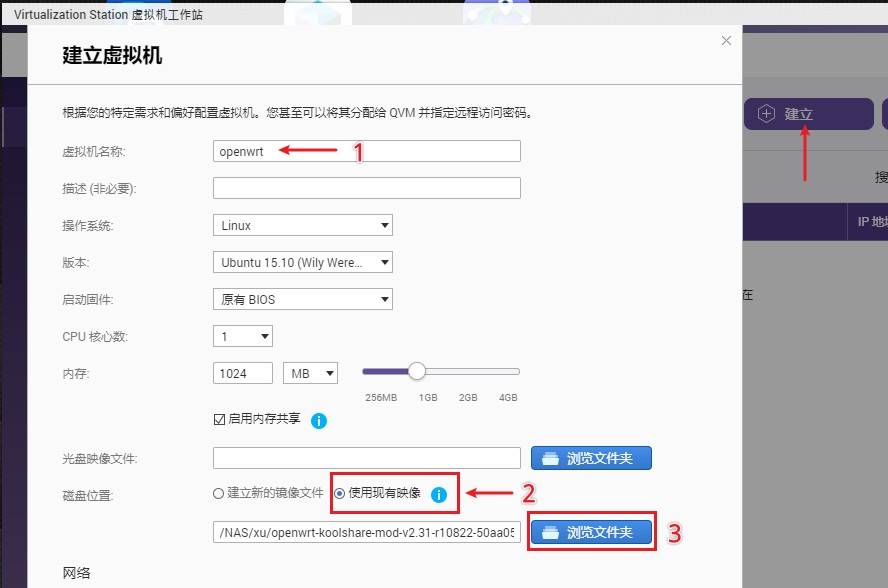Disable the 启用内存共享 checkbox
Image resolution: width=888 pixels, height=588 pixels.
coord(217,420)
